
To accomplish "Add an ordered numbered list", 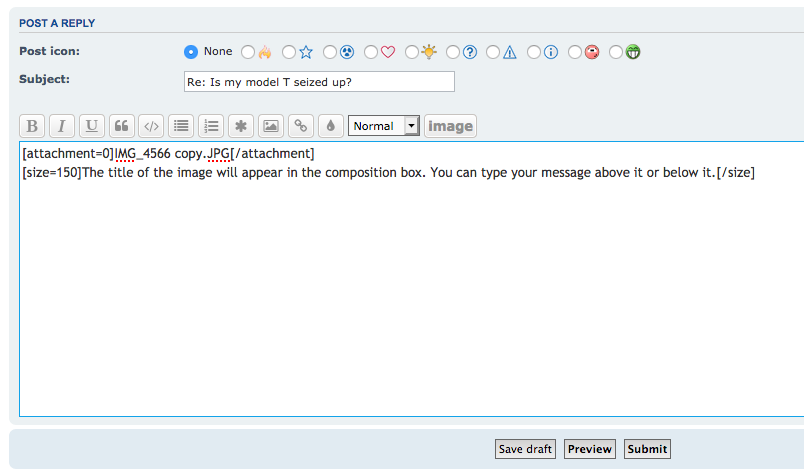I will (x=211, y=126).
